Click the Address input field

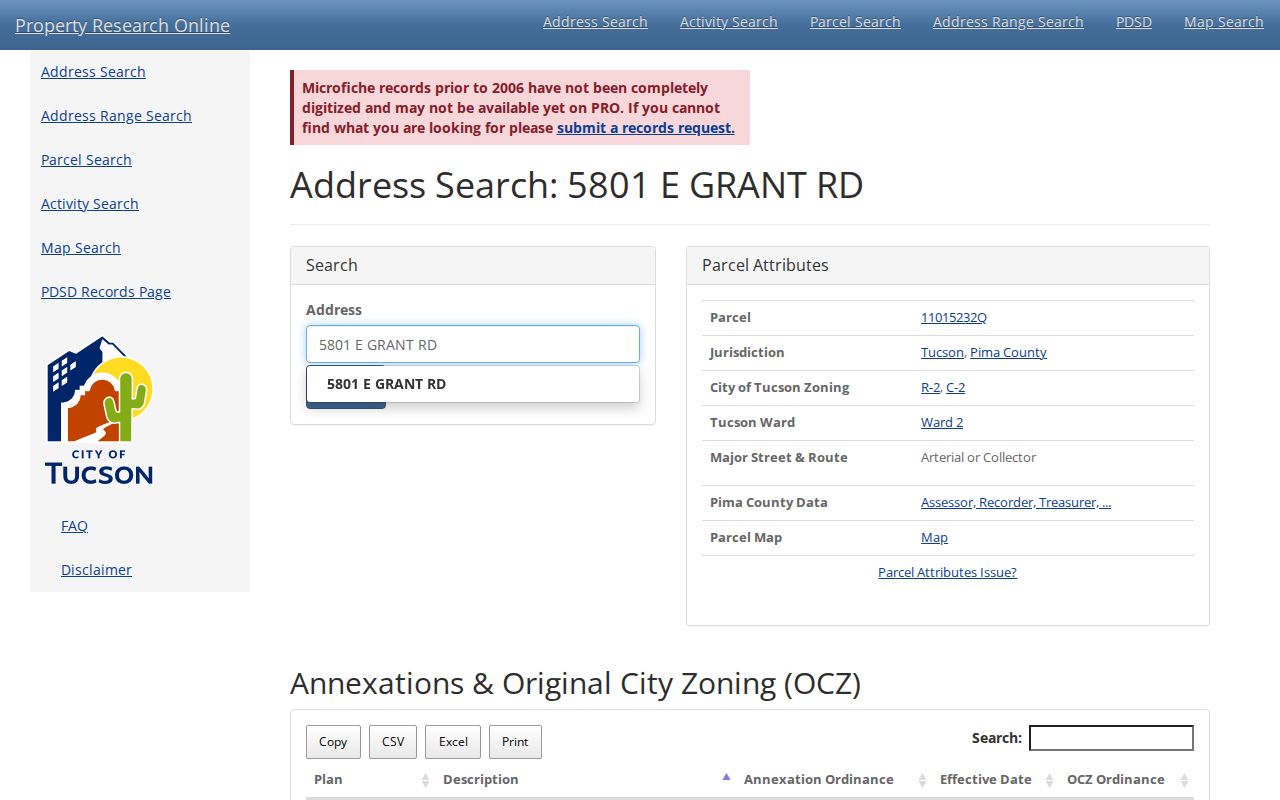[473, 344]
